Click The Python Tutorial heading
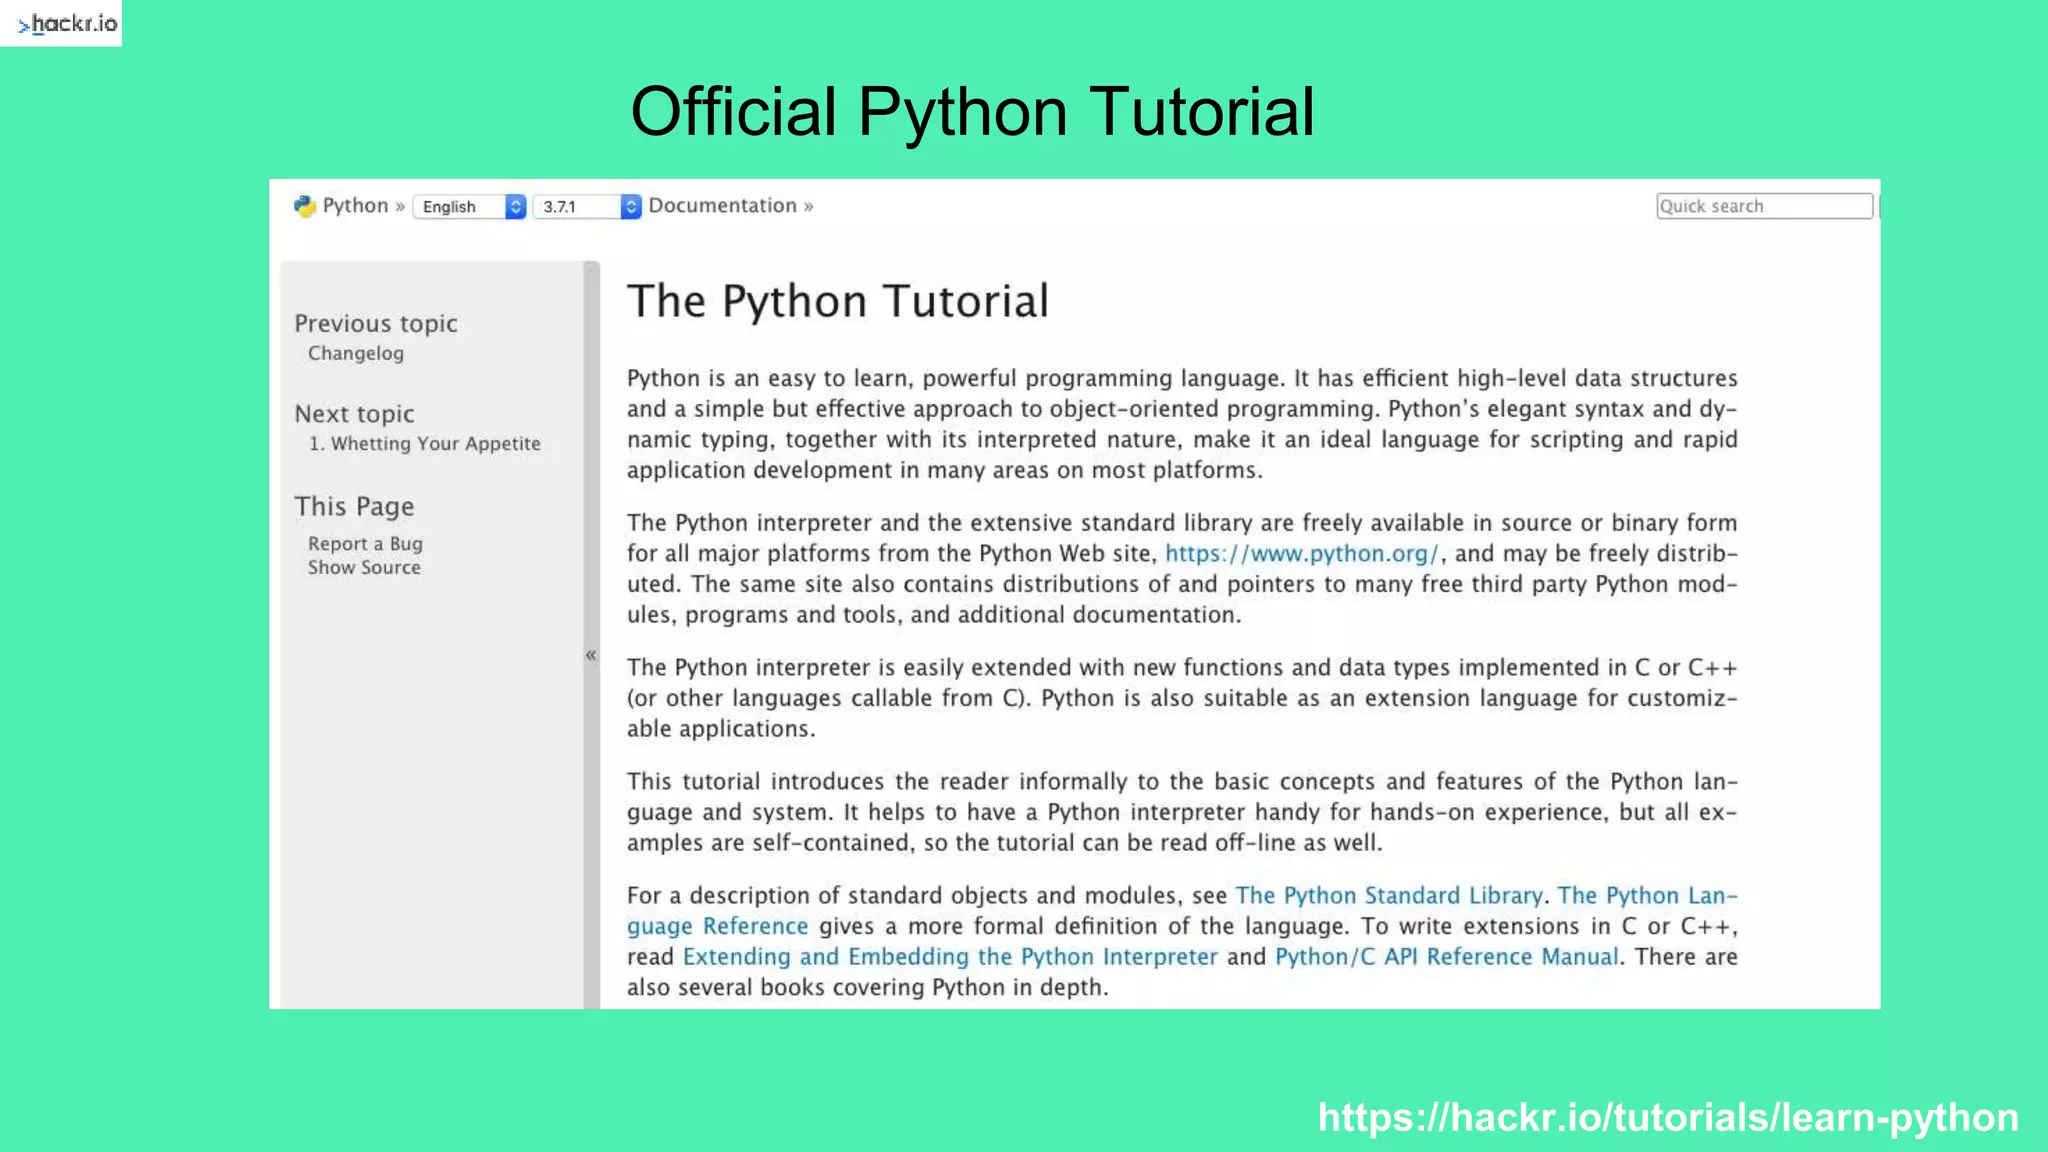 (838, 301)
